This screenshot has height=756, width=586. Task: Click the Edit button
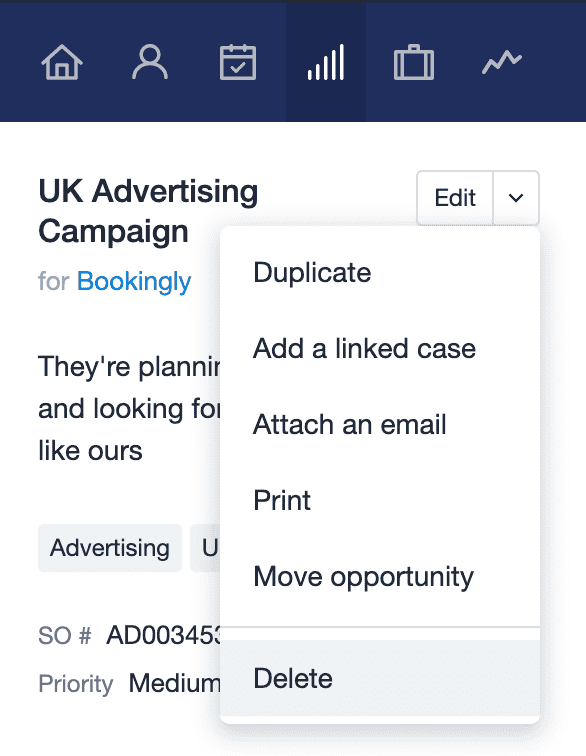[x=455, y=198]
